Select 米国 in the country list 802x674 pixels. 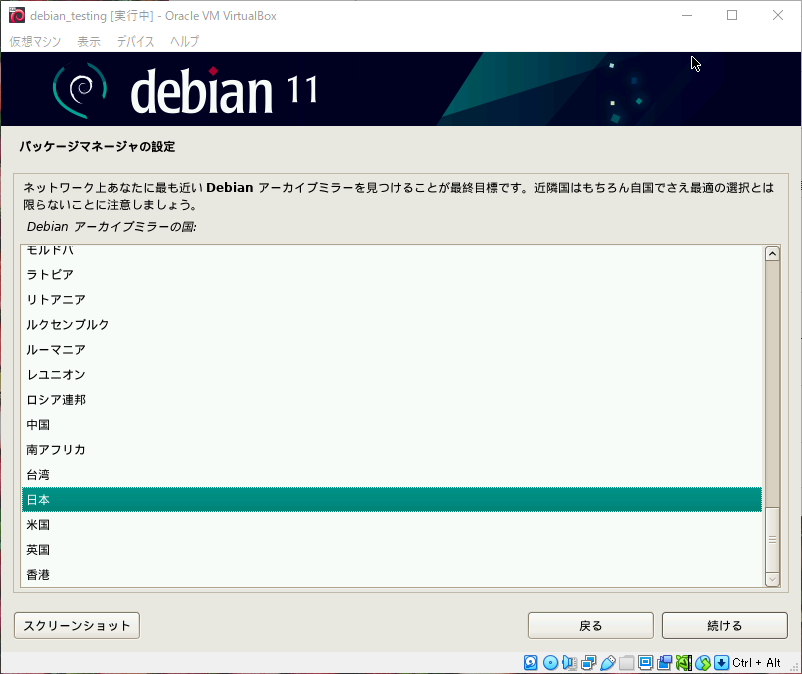[x=392, y=525]
